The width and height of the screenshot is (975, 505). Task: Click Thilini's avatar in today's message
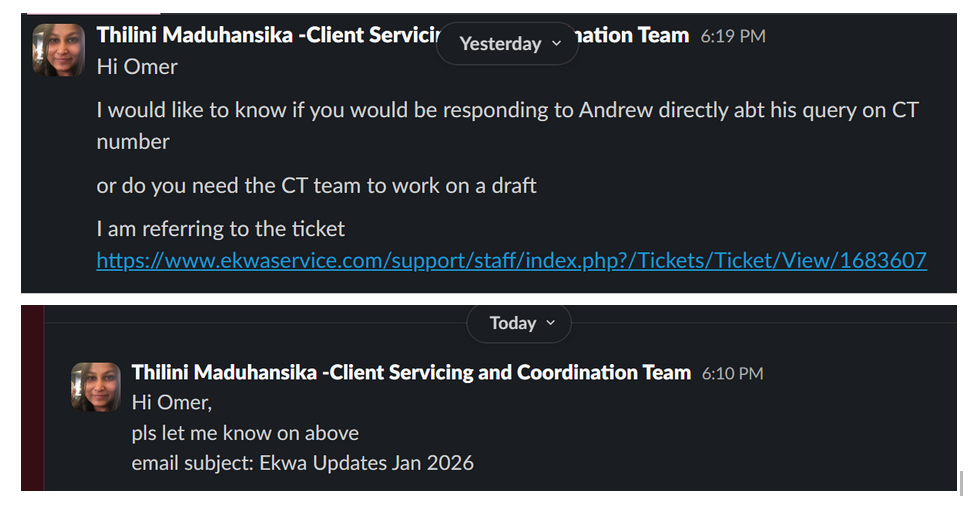[95, 387]
